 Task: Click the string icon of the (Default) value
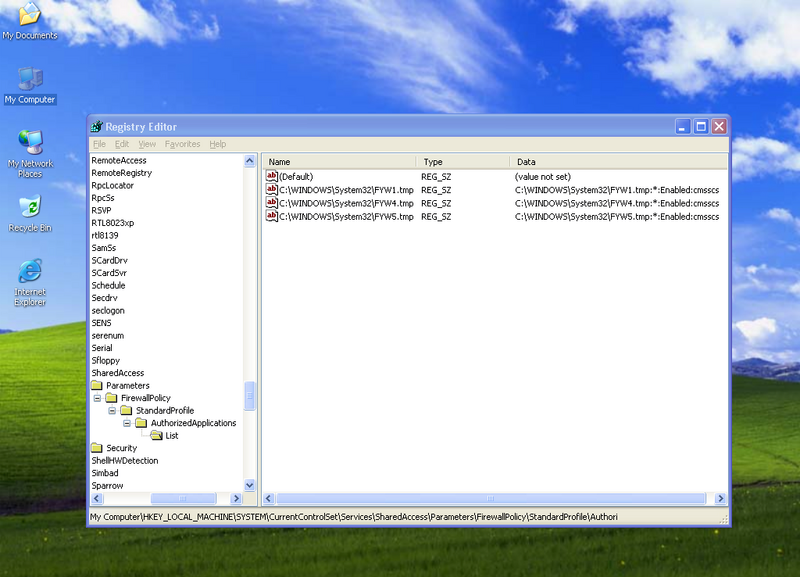tap(272, 177)
